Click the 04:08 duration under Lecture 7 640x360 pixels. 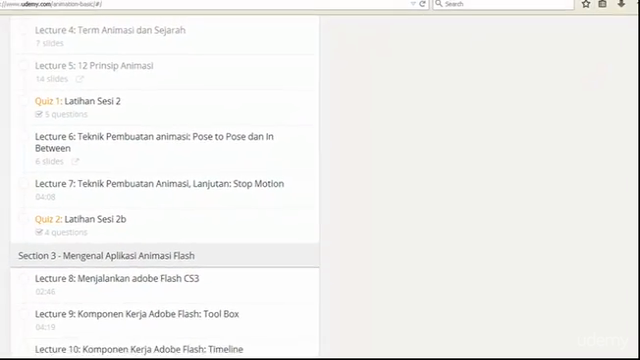coord(45,197)
